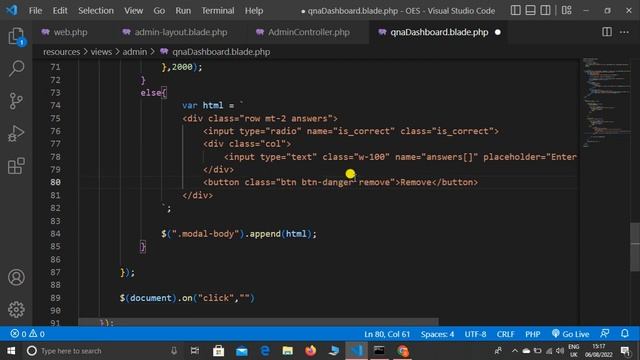Open the Search view in activity bar

click(x=16, y=68)
